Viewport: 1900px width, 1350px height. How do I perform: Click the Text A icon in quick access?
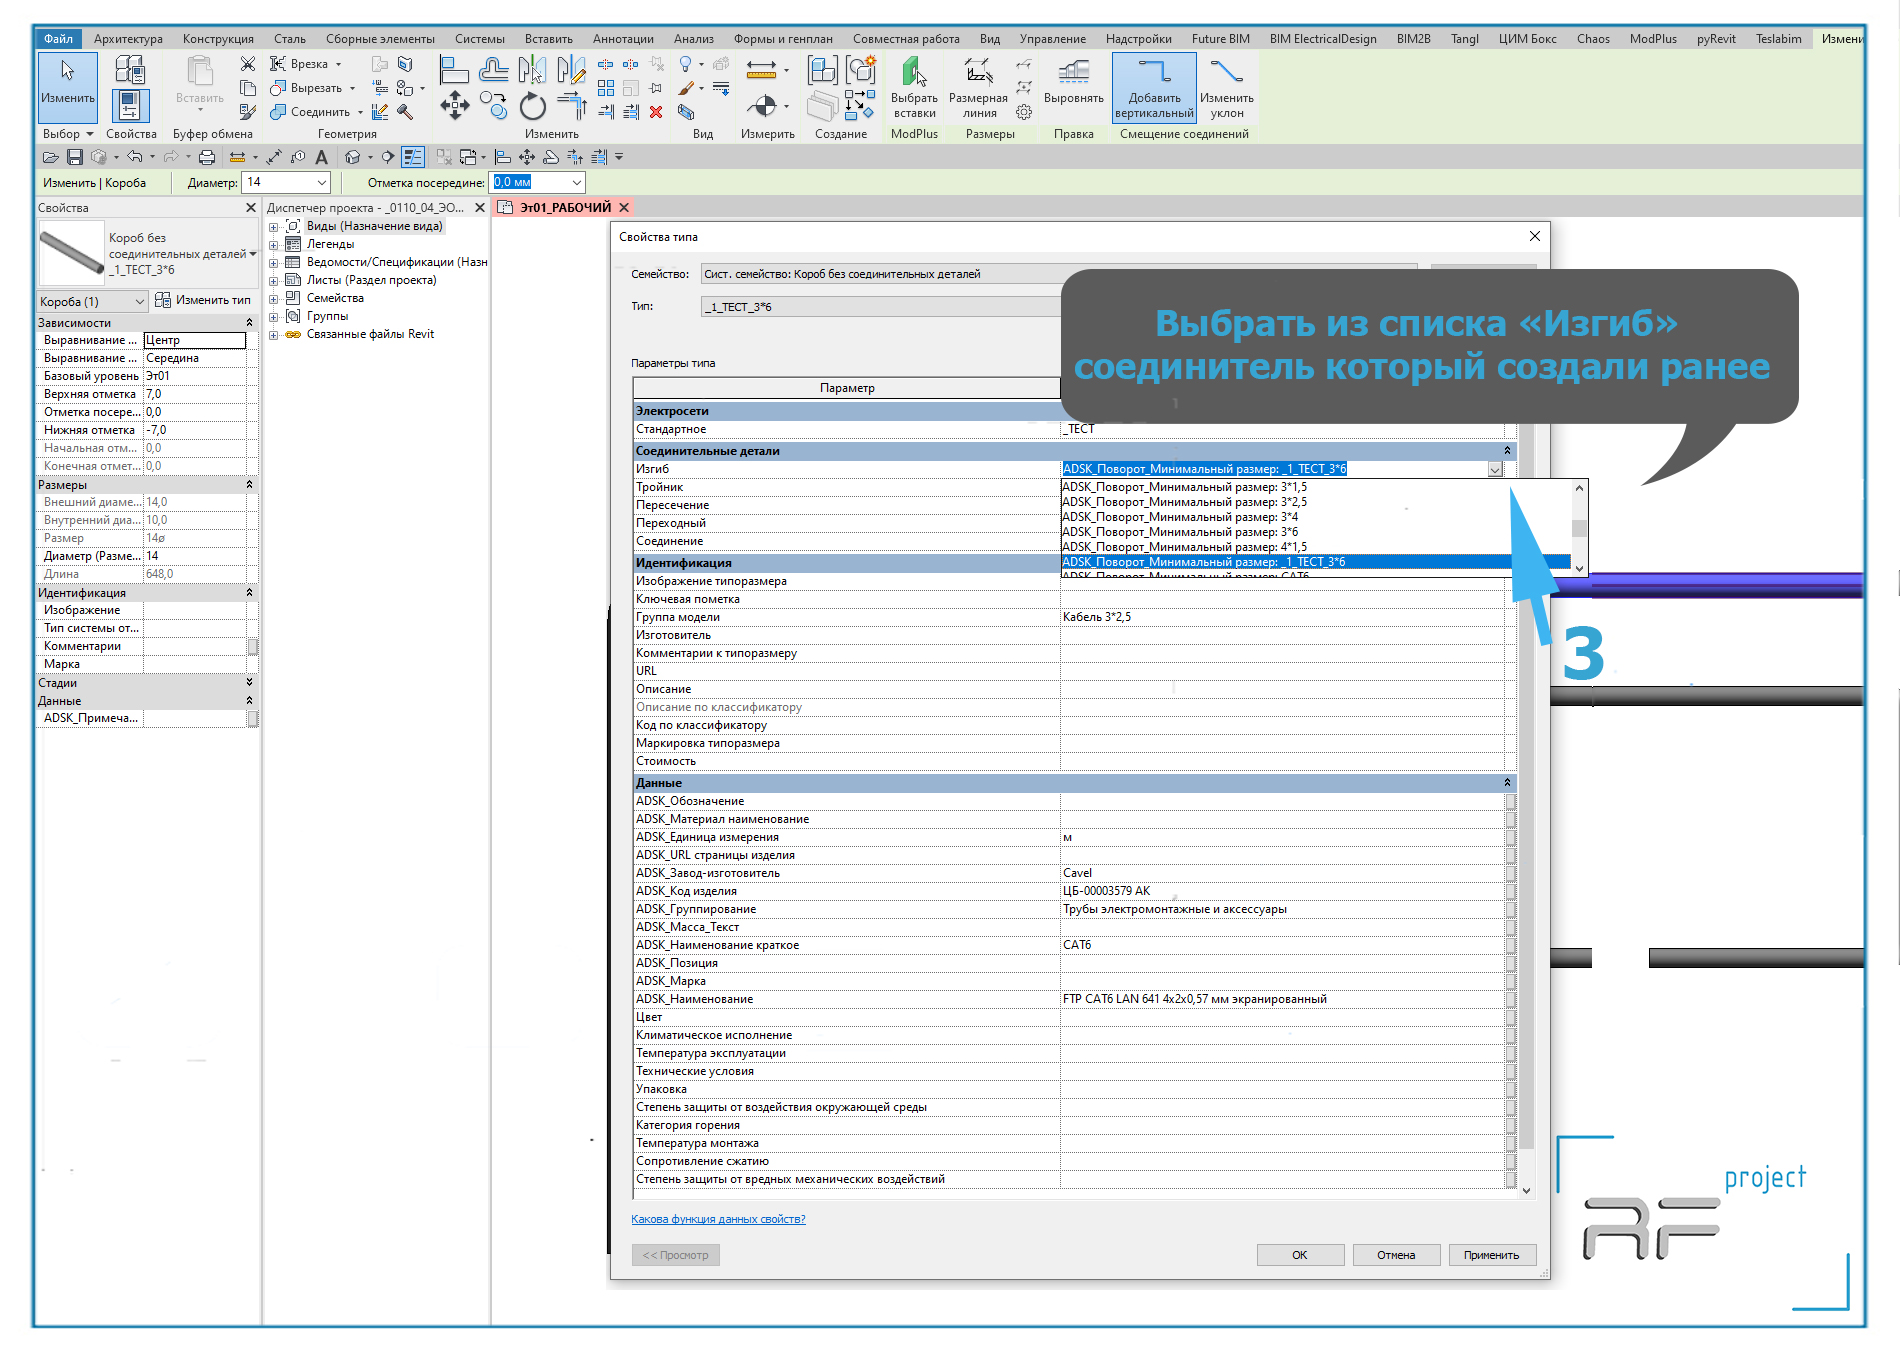pos(321,157)
